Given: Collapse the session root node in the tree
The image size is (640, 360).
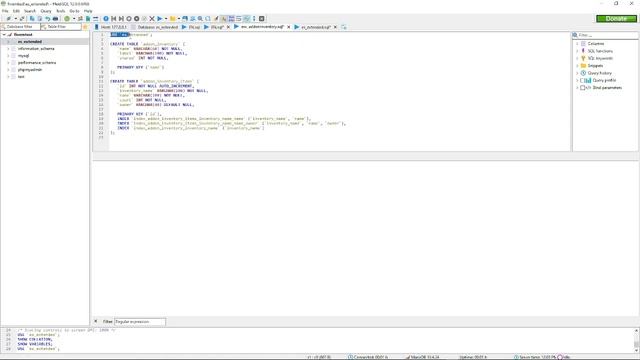Looking at the screenshot, I should coord(4,35).
